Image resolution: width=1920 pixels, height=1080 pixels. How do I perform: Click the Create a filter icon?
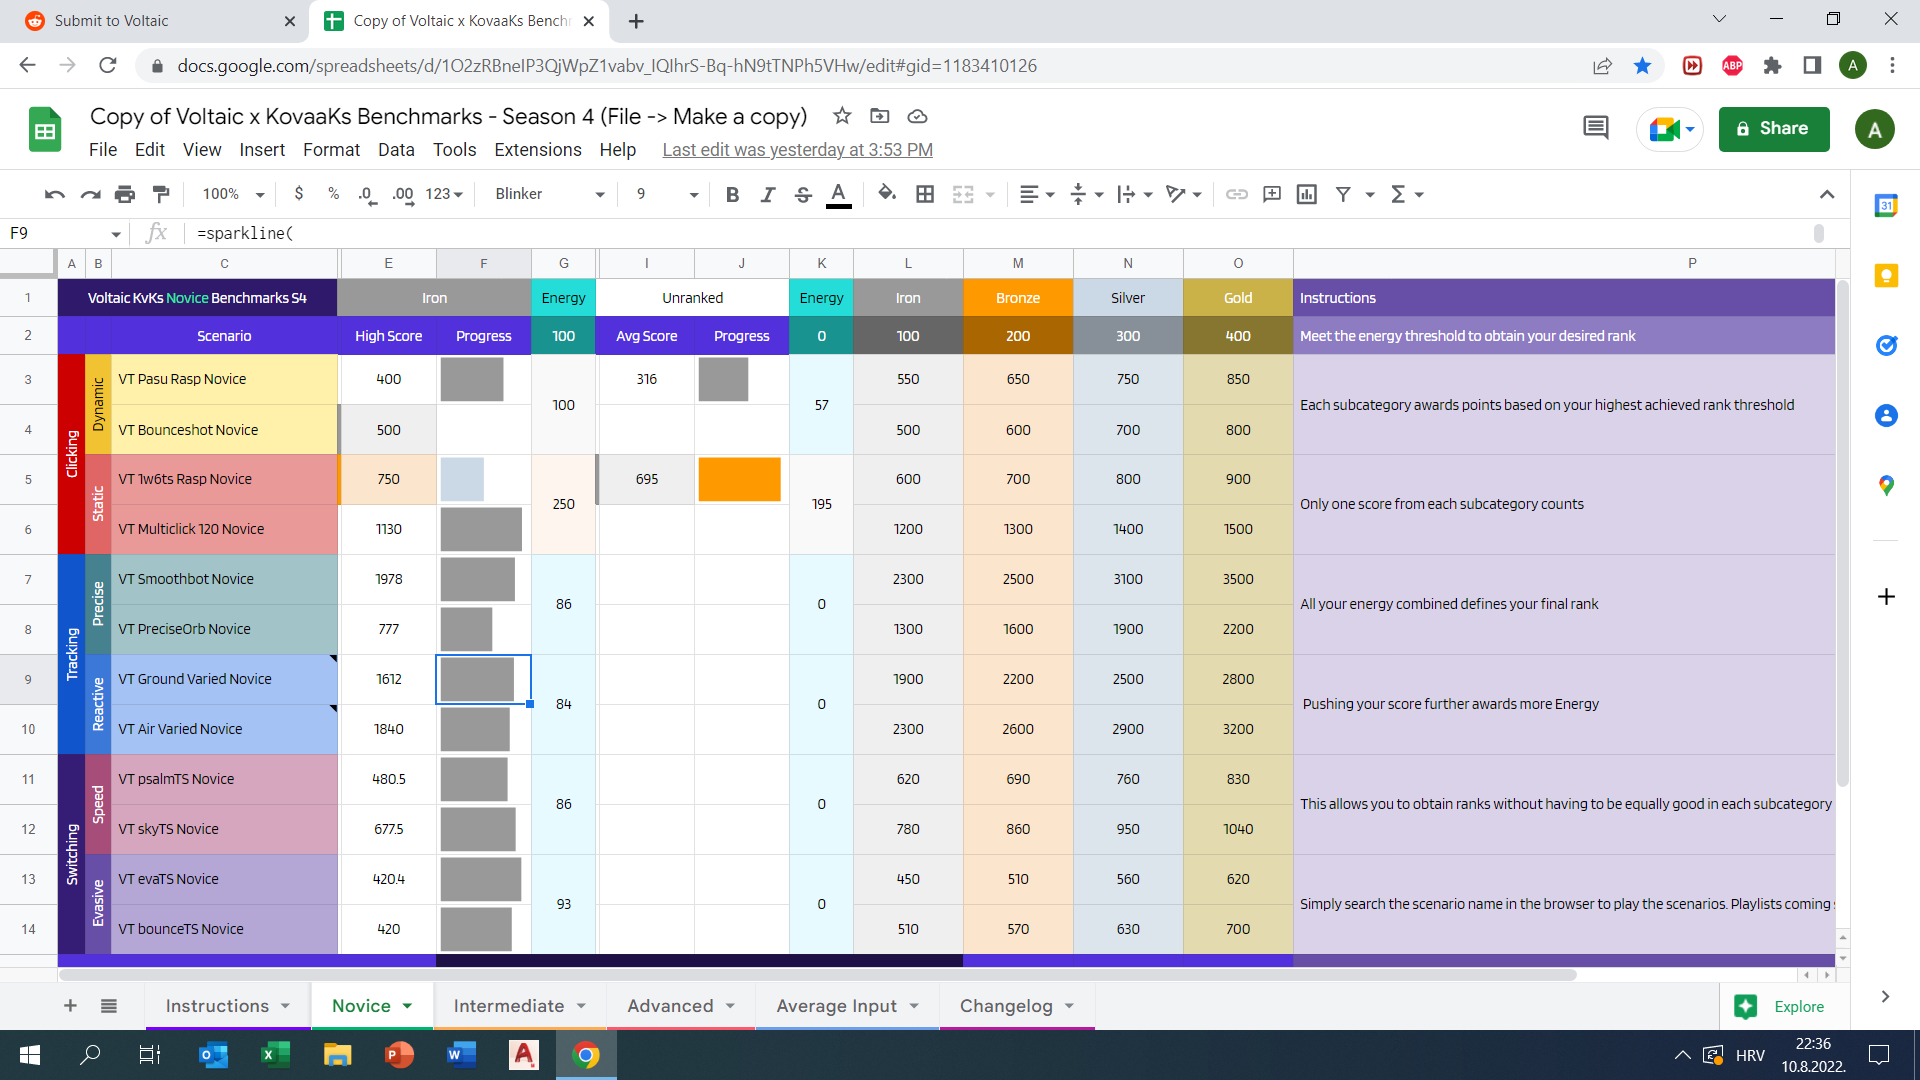pos(1343,194)
